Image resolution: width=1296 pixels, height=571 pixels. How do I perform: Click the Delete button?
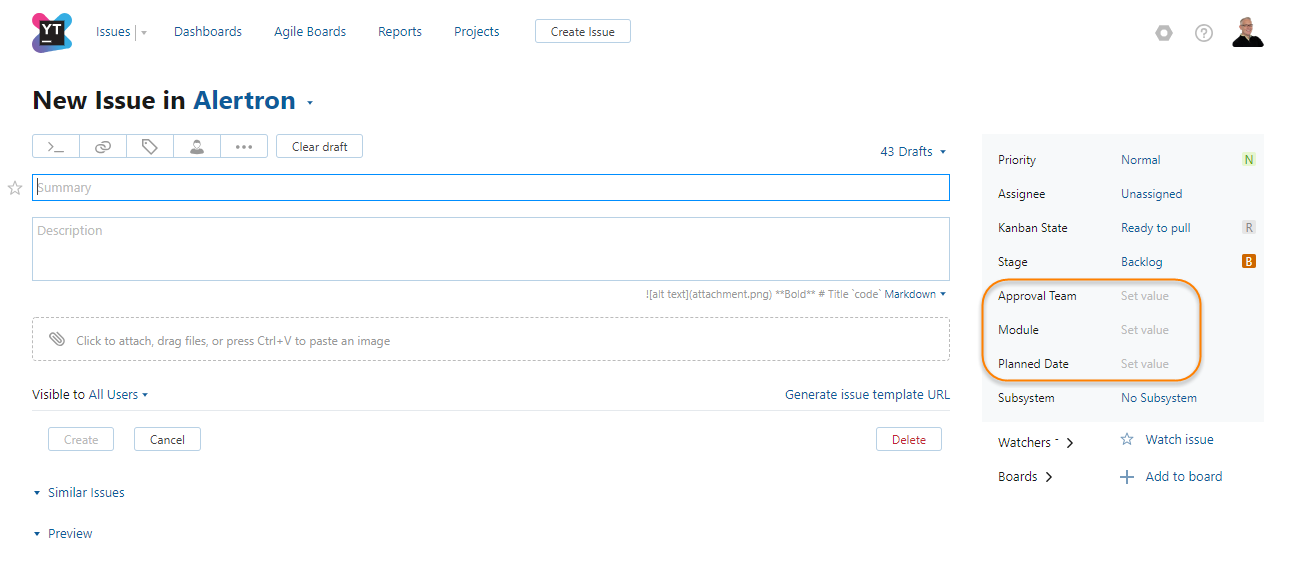pyautogui.click(x=909, y=439)
